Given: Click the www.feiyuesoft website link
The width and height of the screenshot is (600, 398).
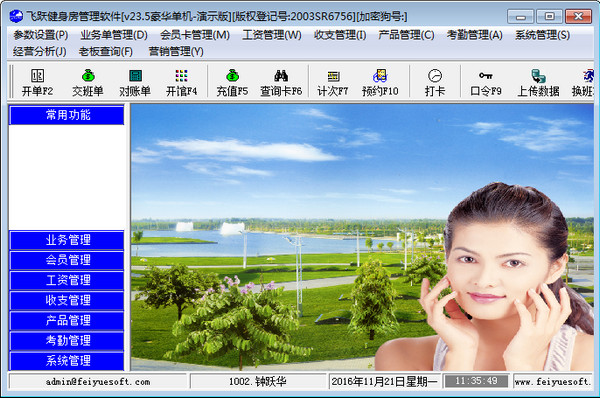Looking at the screenshot, I should point(553,382).
